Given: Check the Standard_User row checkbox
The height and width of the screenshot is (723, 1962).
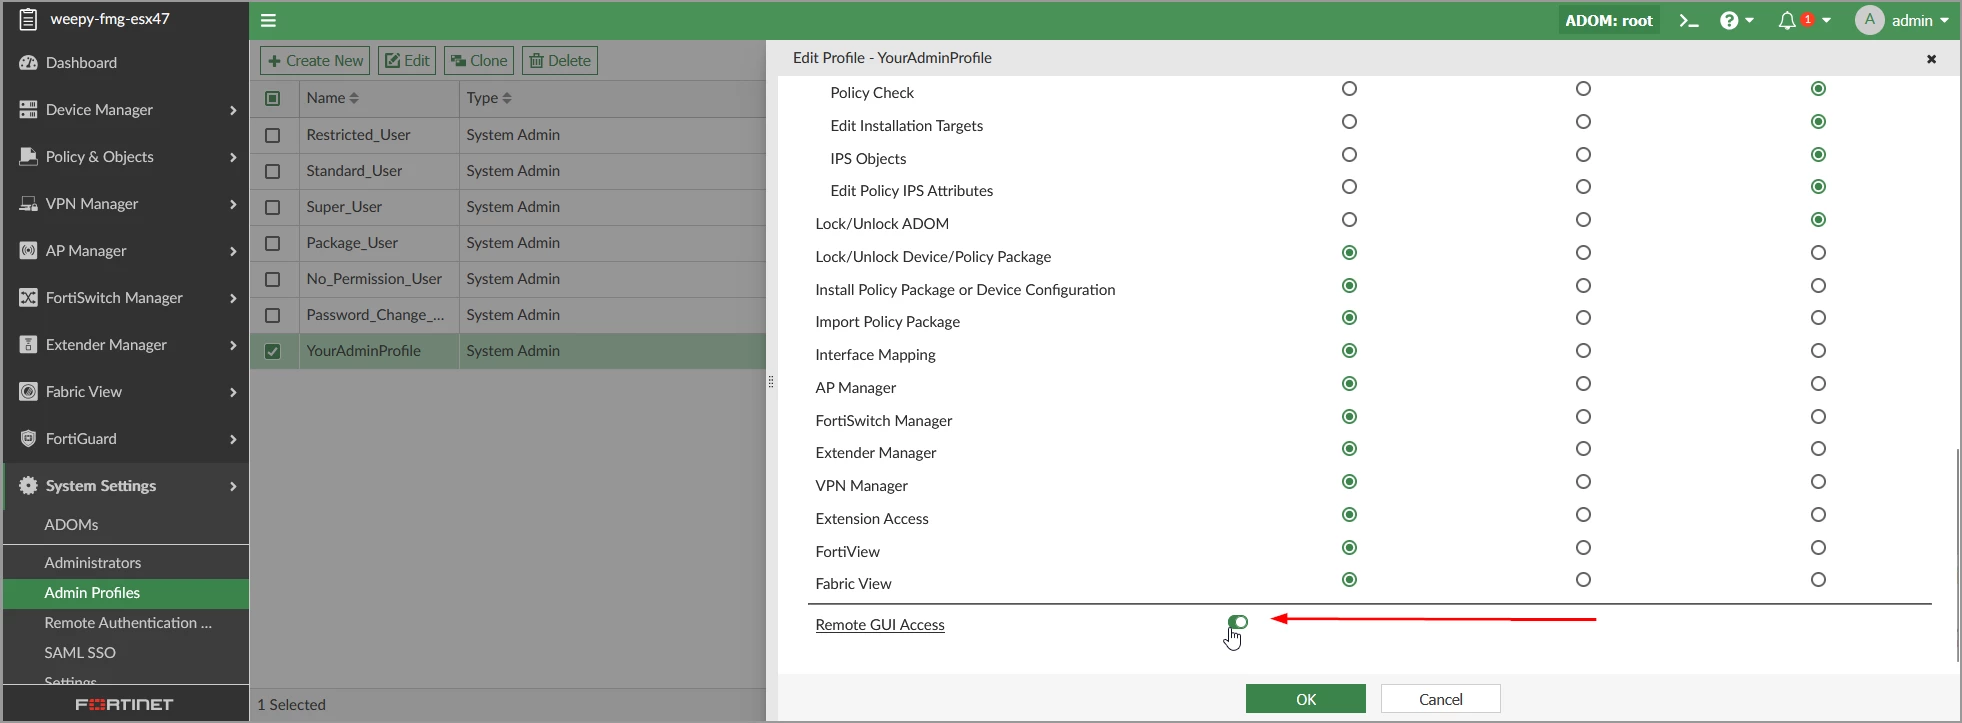Looking at the screenshot, I should point(272,171).
